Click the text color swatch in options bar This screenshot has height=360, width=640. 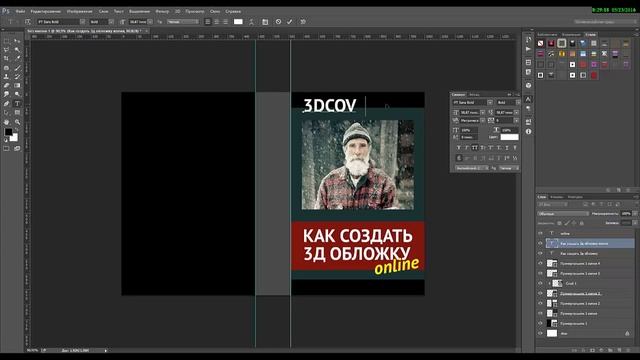[238, 22]
